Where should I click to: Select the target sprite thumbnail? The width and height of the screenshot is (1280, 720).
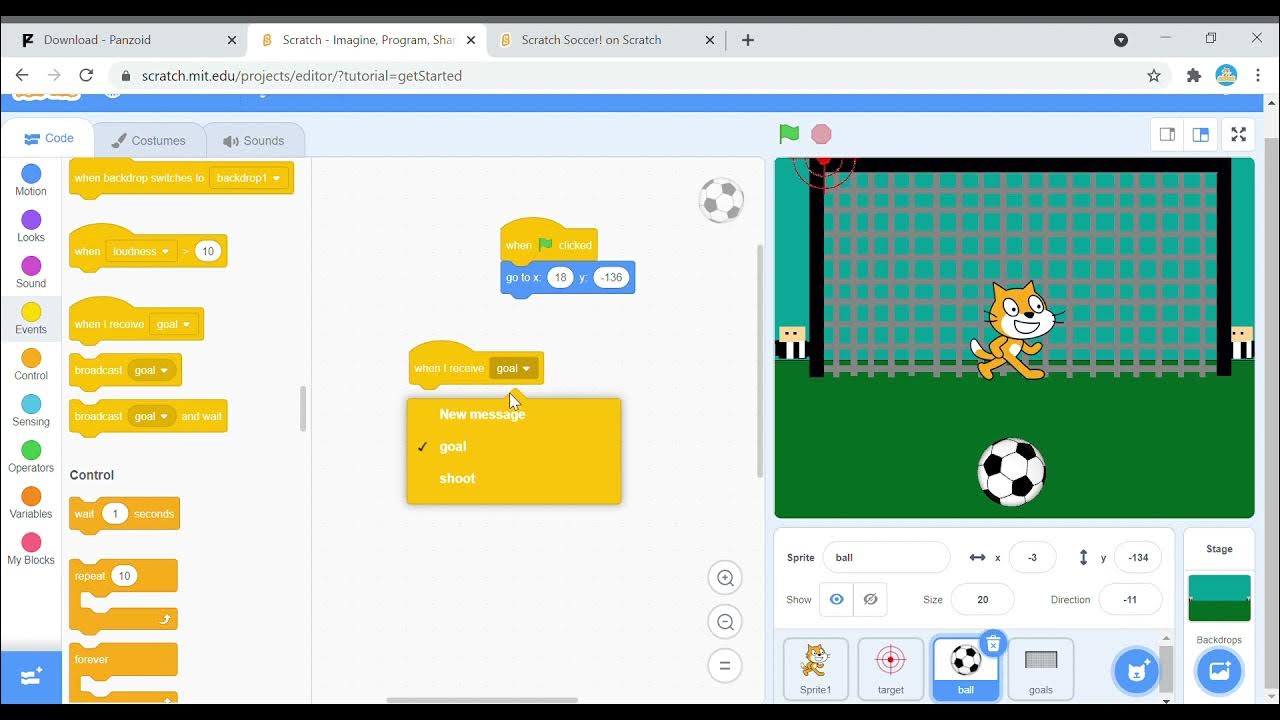coord(890,669)
